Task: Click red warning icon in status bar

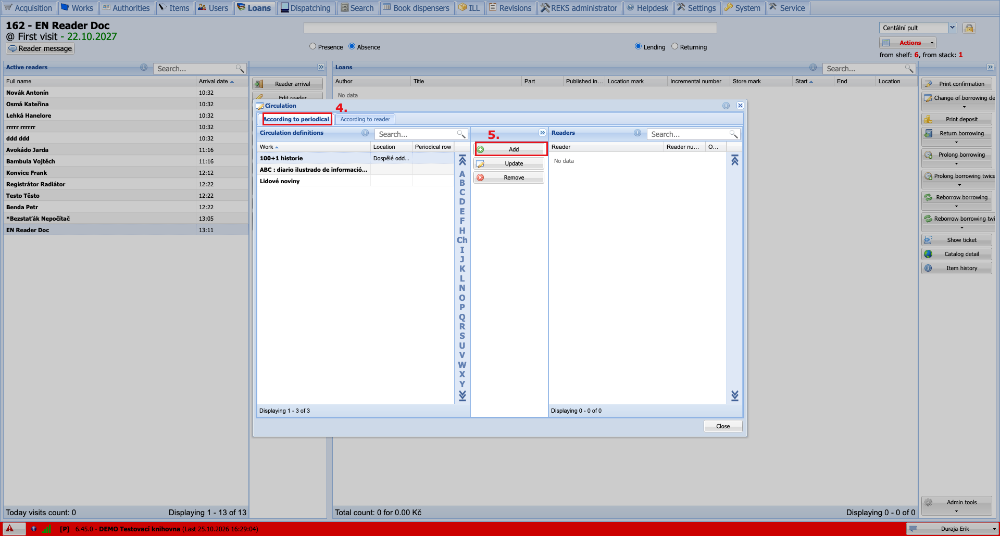Action: click(x=10, y=528)
